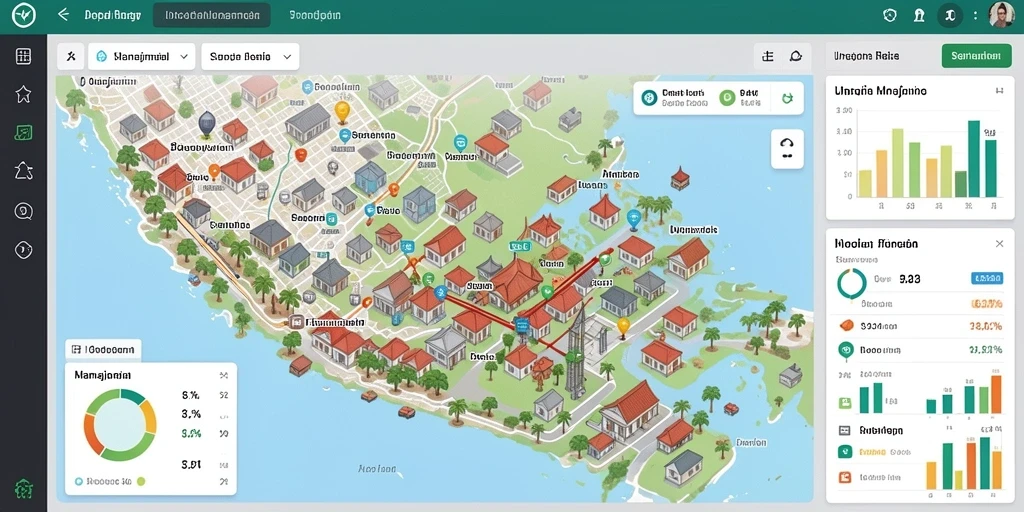
Task: Expand the first map filter dropdown
Action: [142, 57]
